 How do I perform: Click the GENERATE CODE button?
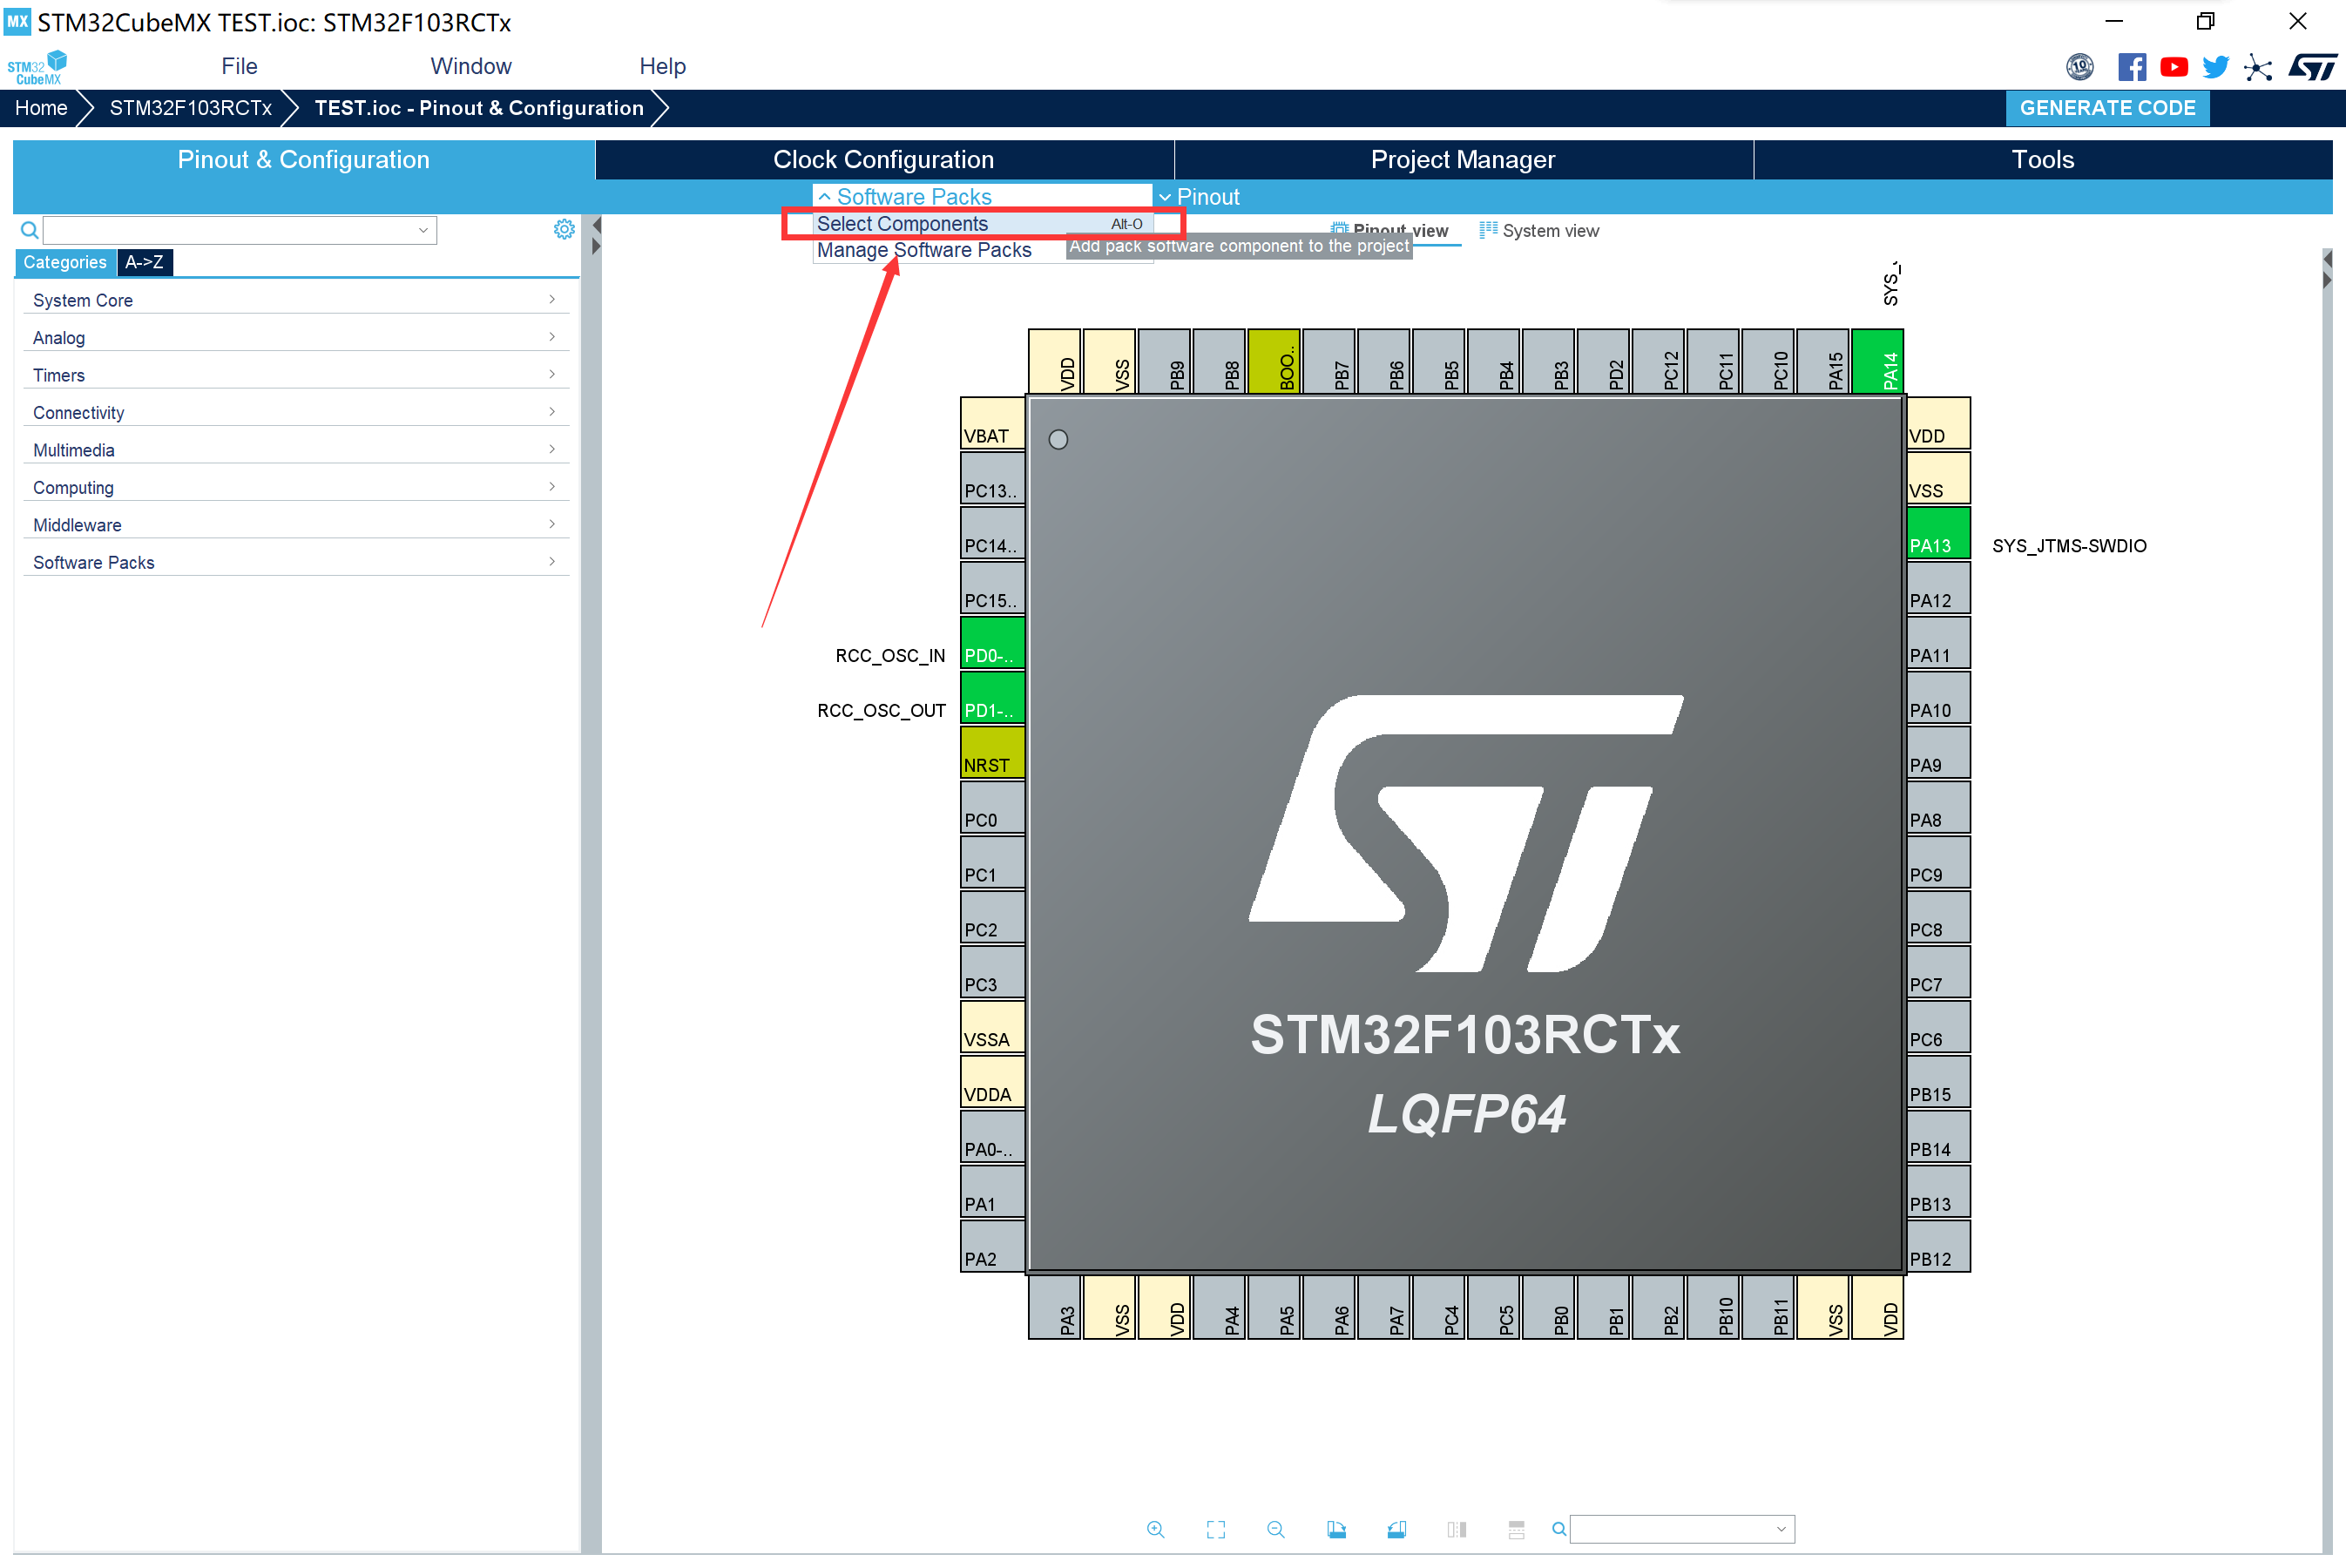(x=2107, y=108)
